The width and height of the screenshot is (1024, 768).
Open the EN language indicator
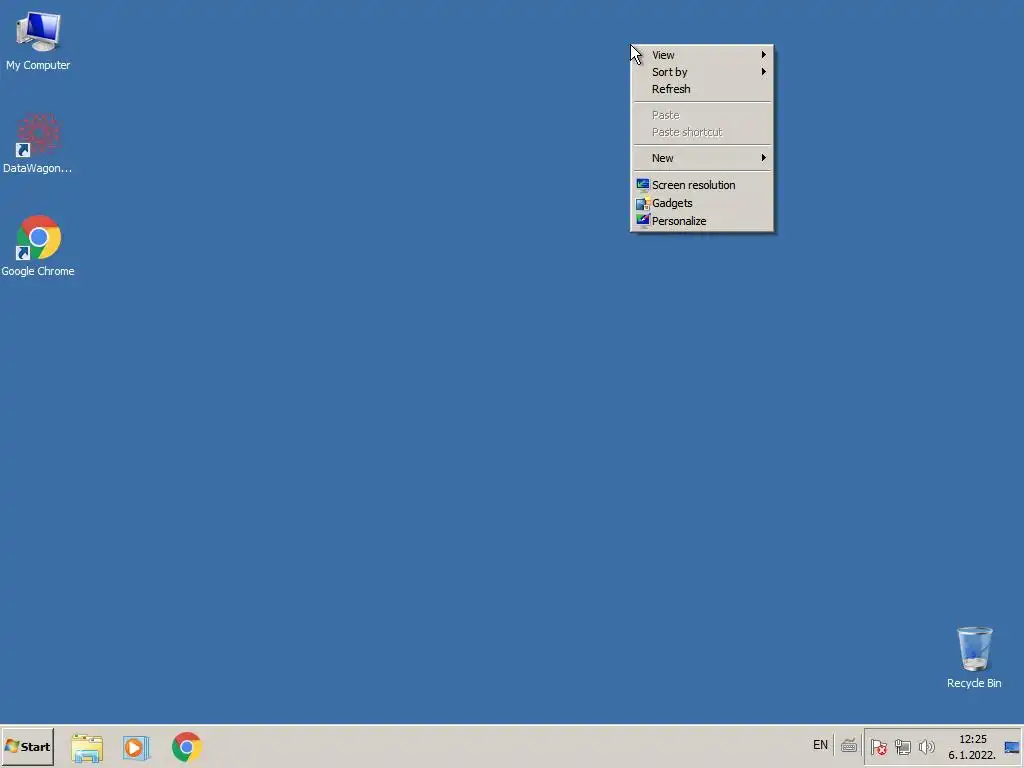[820, 745]
